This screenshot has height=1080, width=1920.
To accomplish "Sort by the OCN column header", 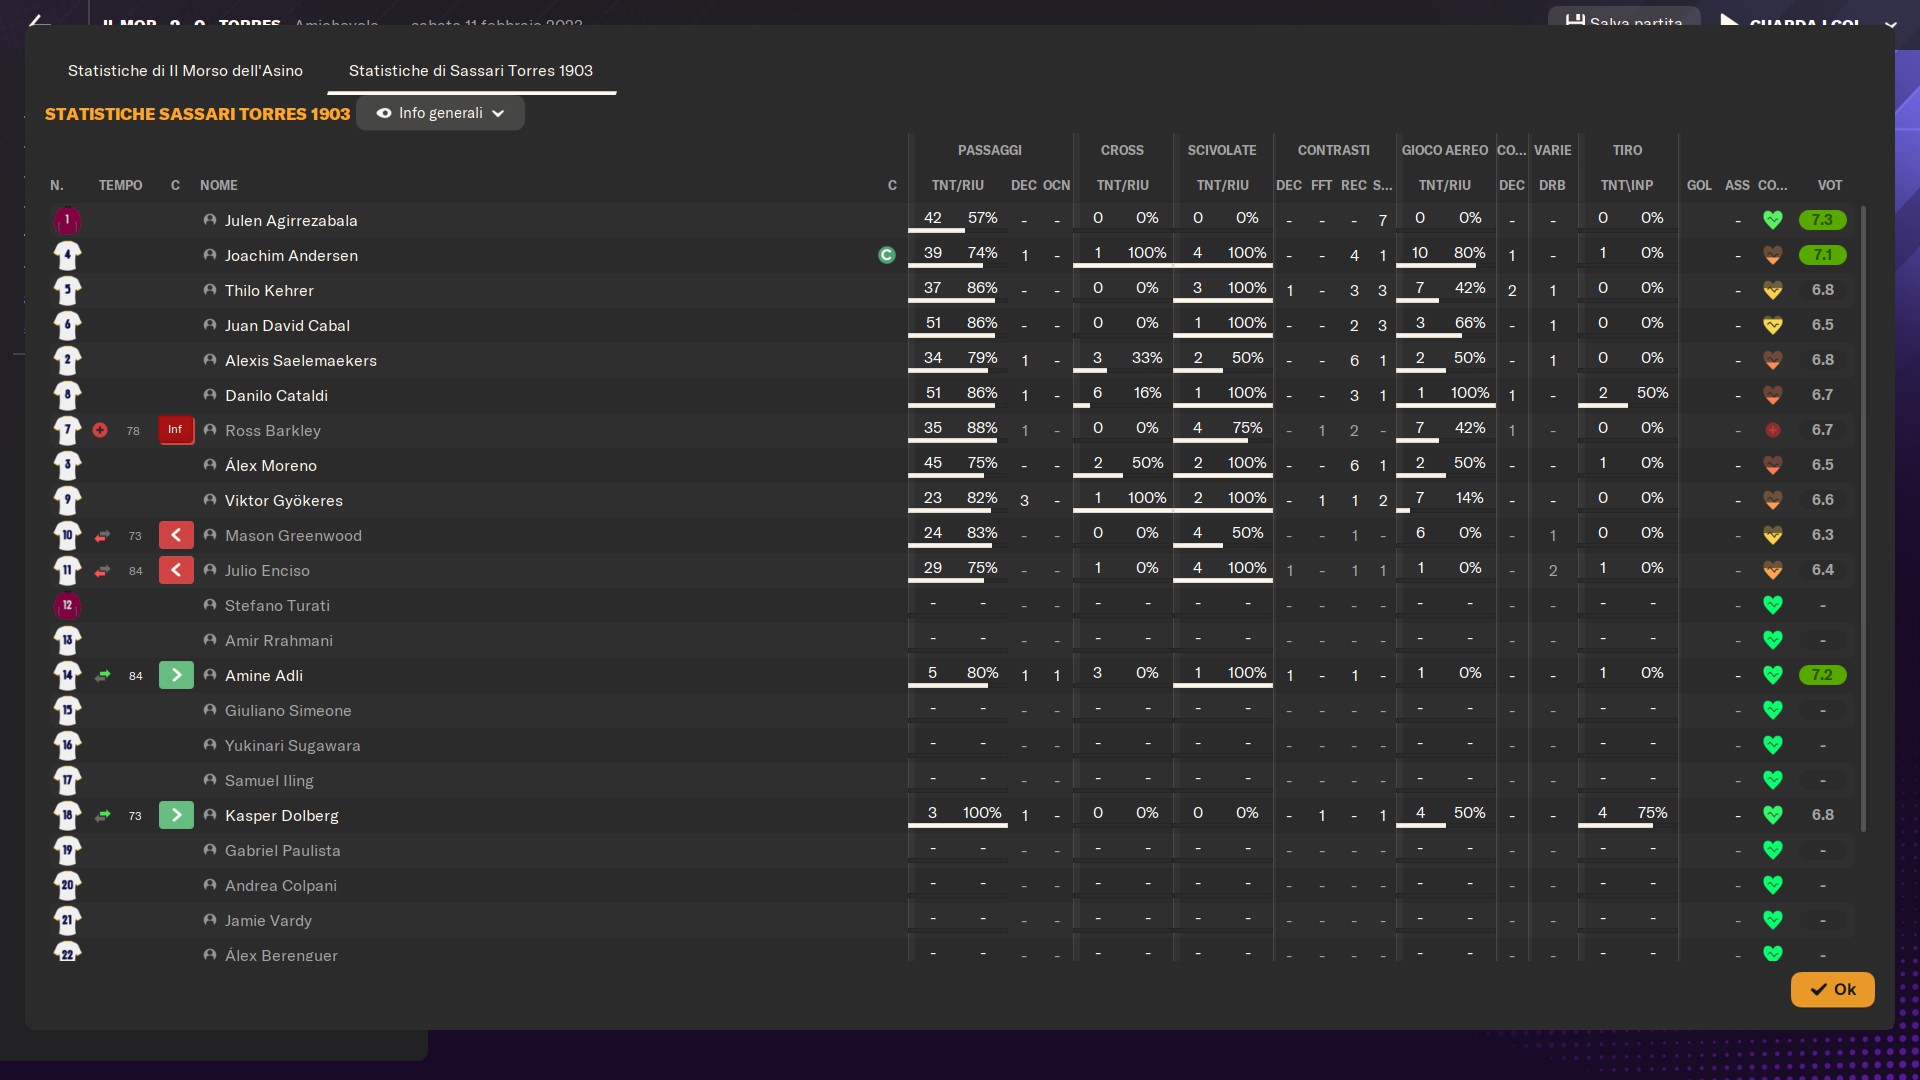I will 1056,185.
